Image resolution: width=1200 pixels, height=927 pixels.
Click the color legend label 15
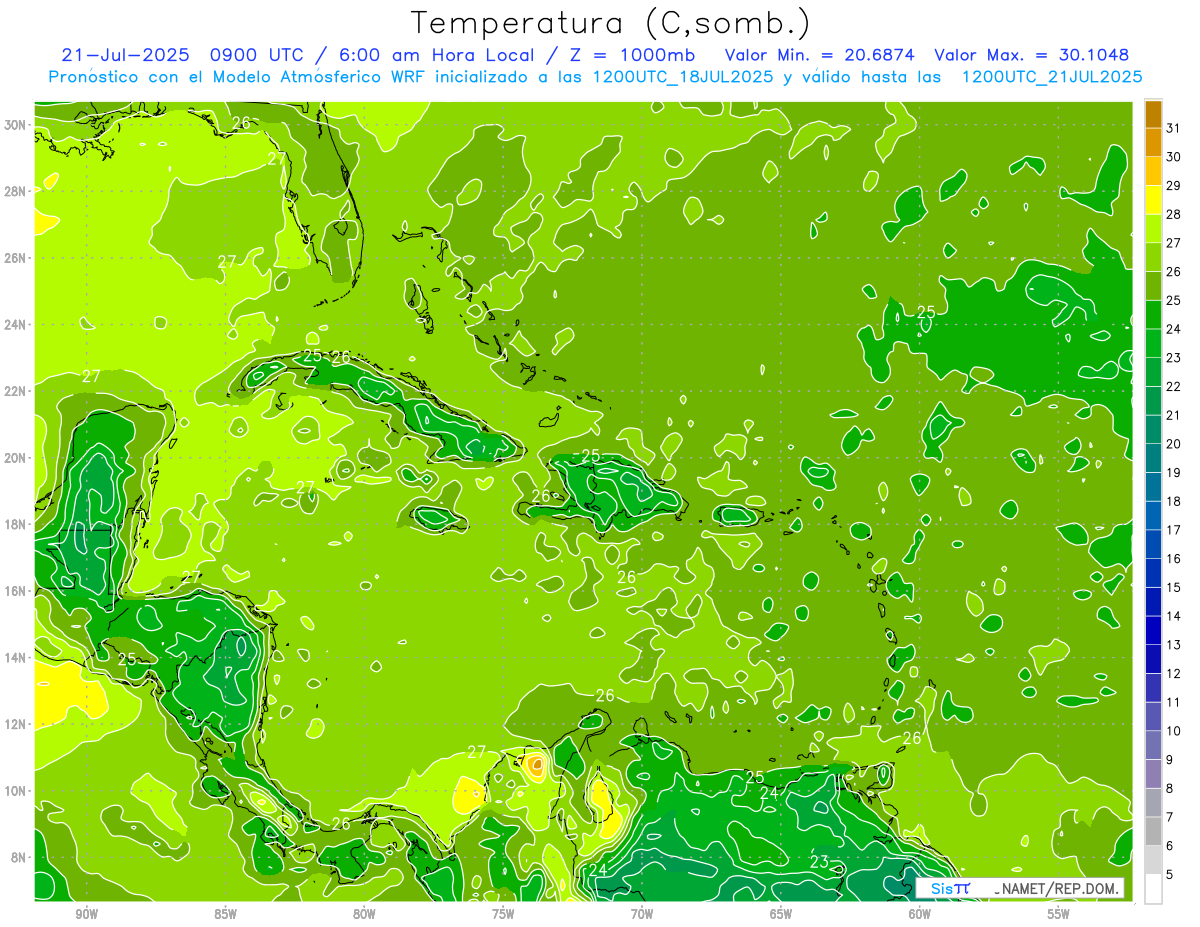[x=1174, y=587]
